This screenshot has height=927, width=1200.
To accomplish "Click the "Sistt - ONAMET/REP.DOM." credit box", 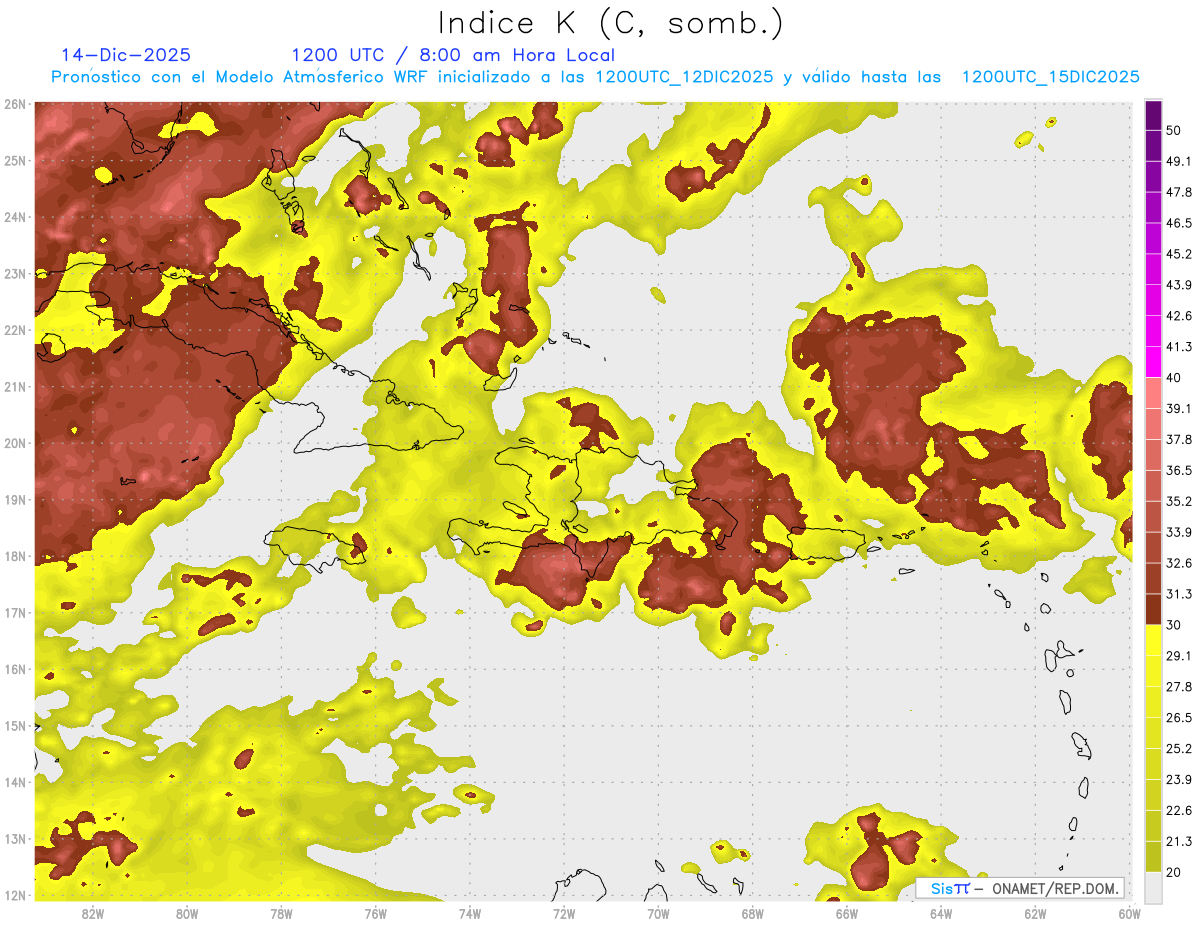I will coord(1020,888).
